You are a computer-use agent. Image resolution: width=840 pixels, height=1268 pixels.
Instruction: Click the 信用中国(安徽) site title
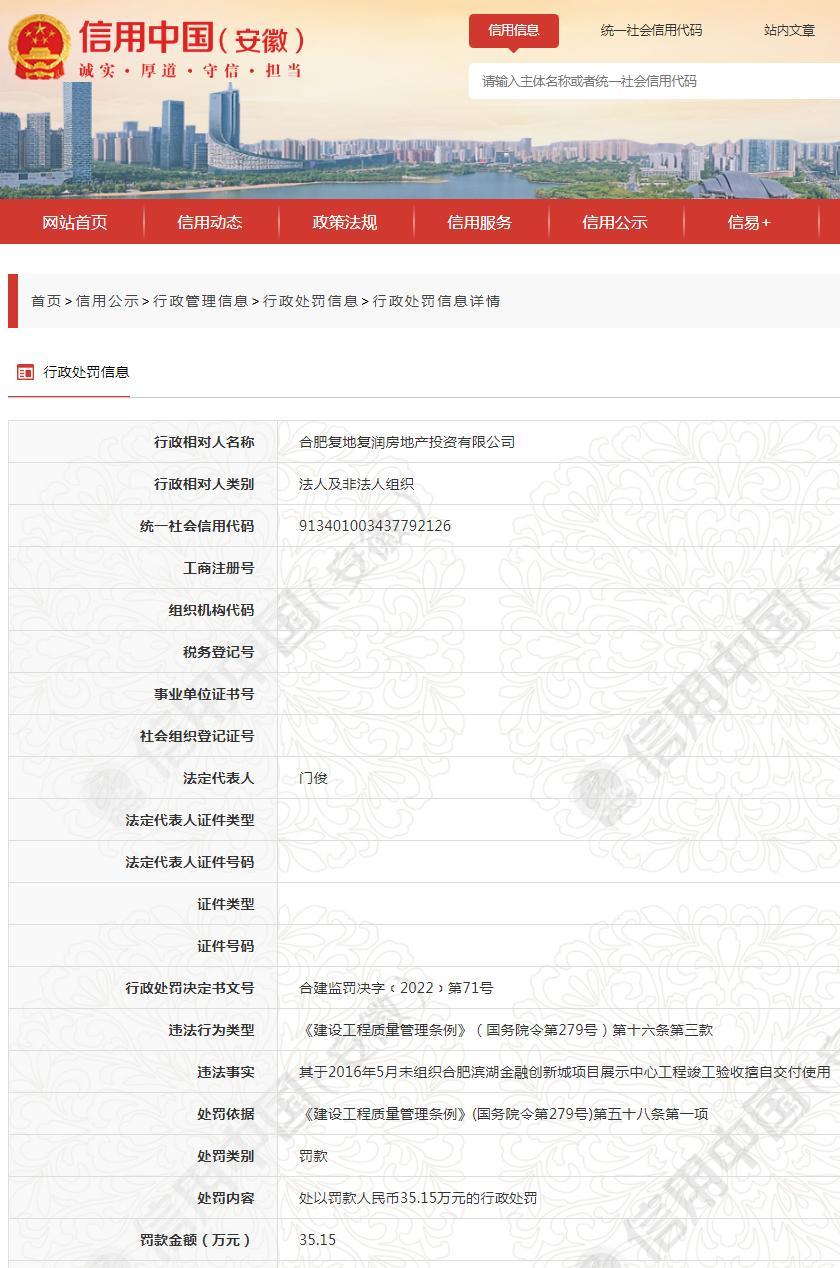coord(192,37)
